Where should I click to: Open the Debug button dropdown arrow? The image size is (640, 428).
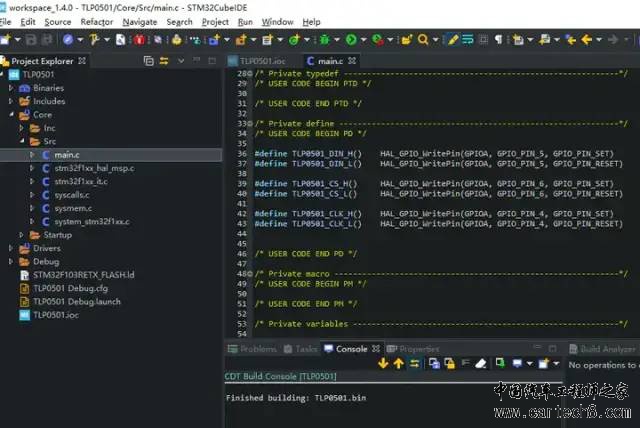point(337,40)
